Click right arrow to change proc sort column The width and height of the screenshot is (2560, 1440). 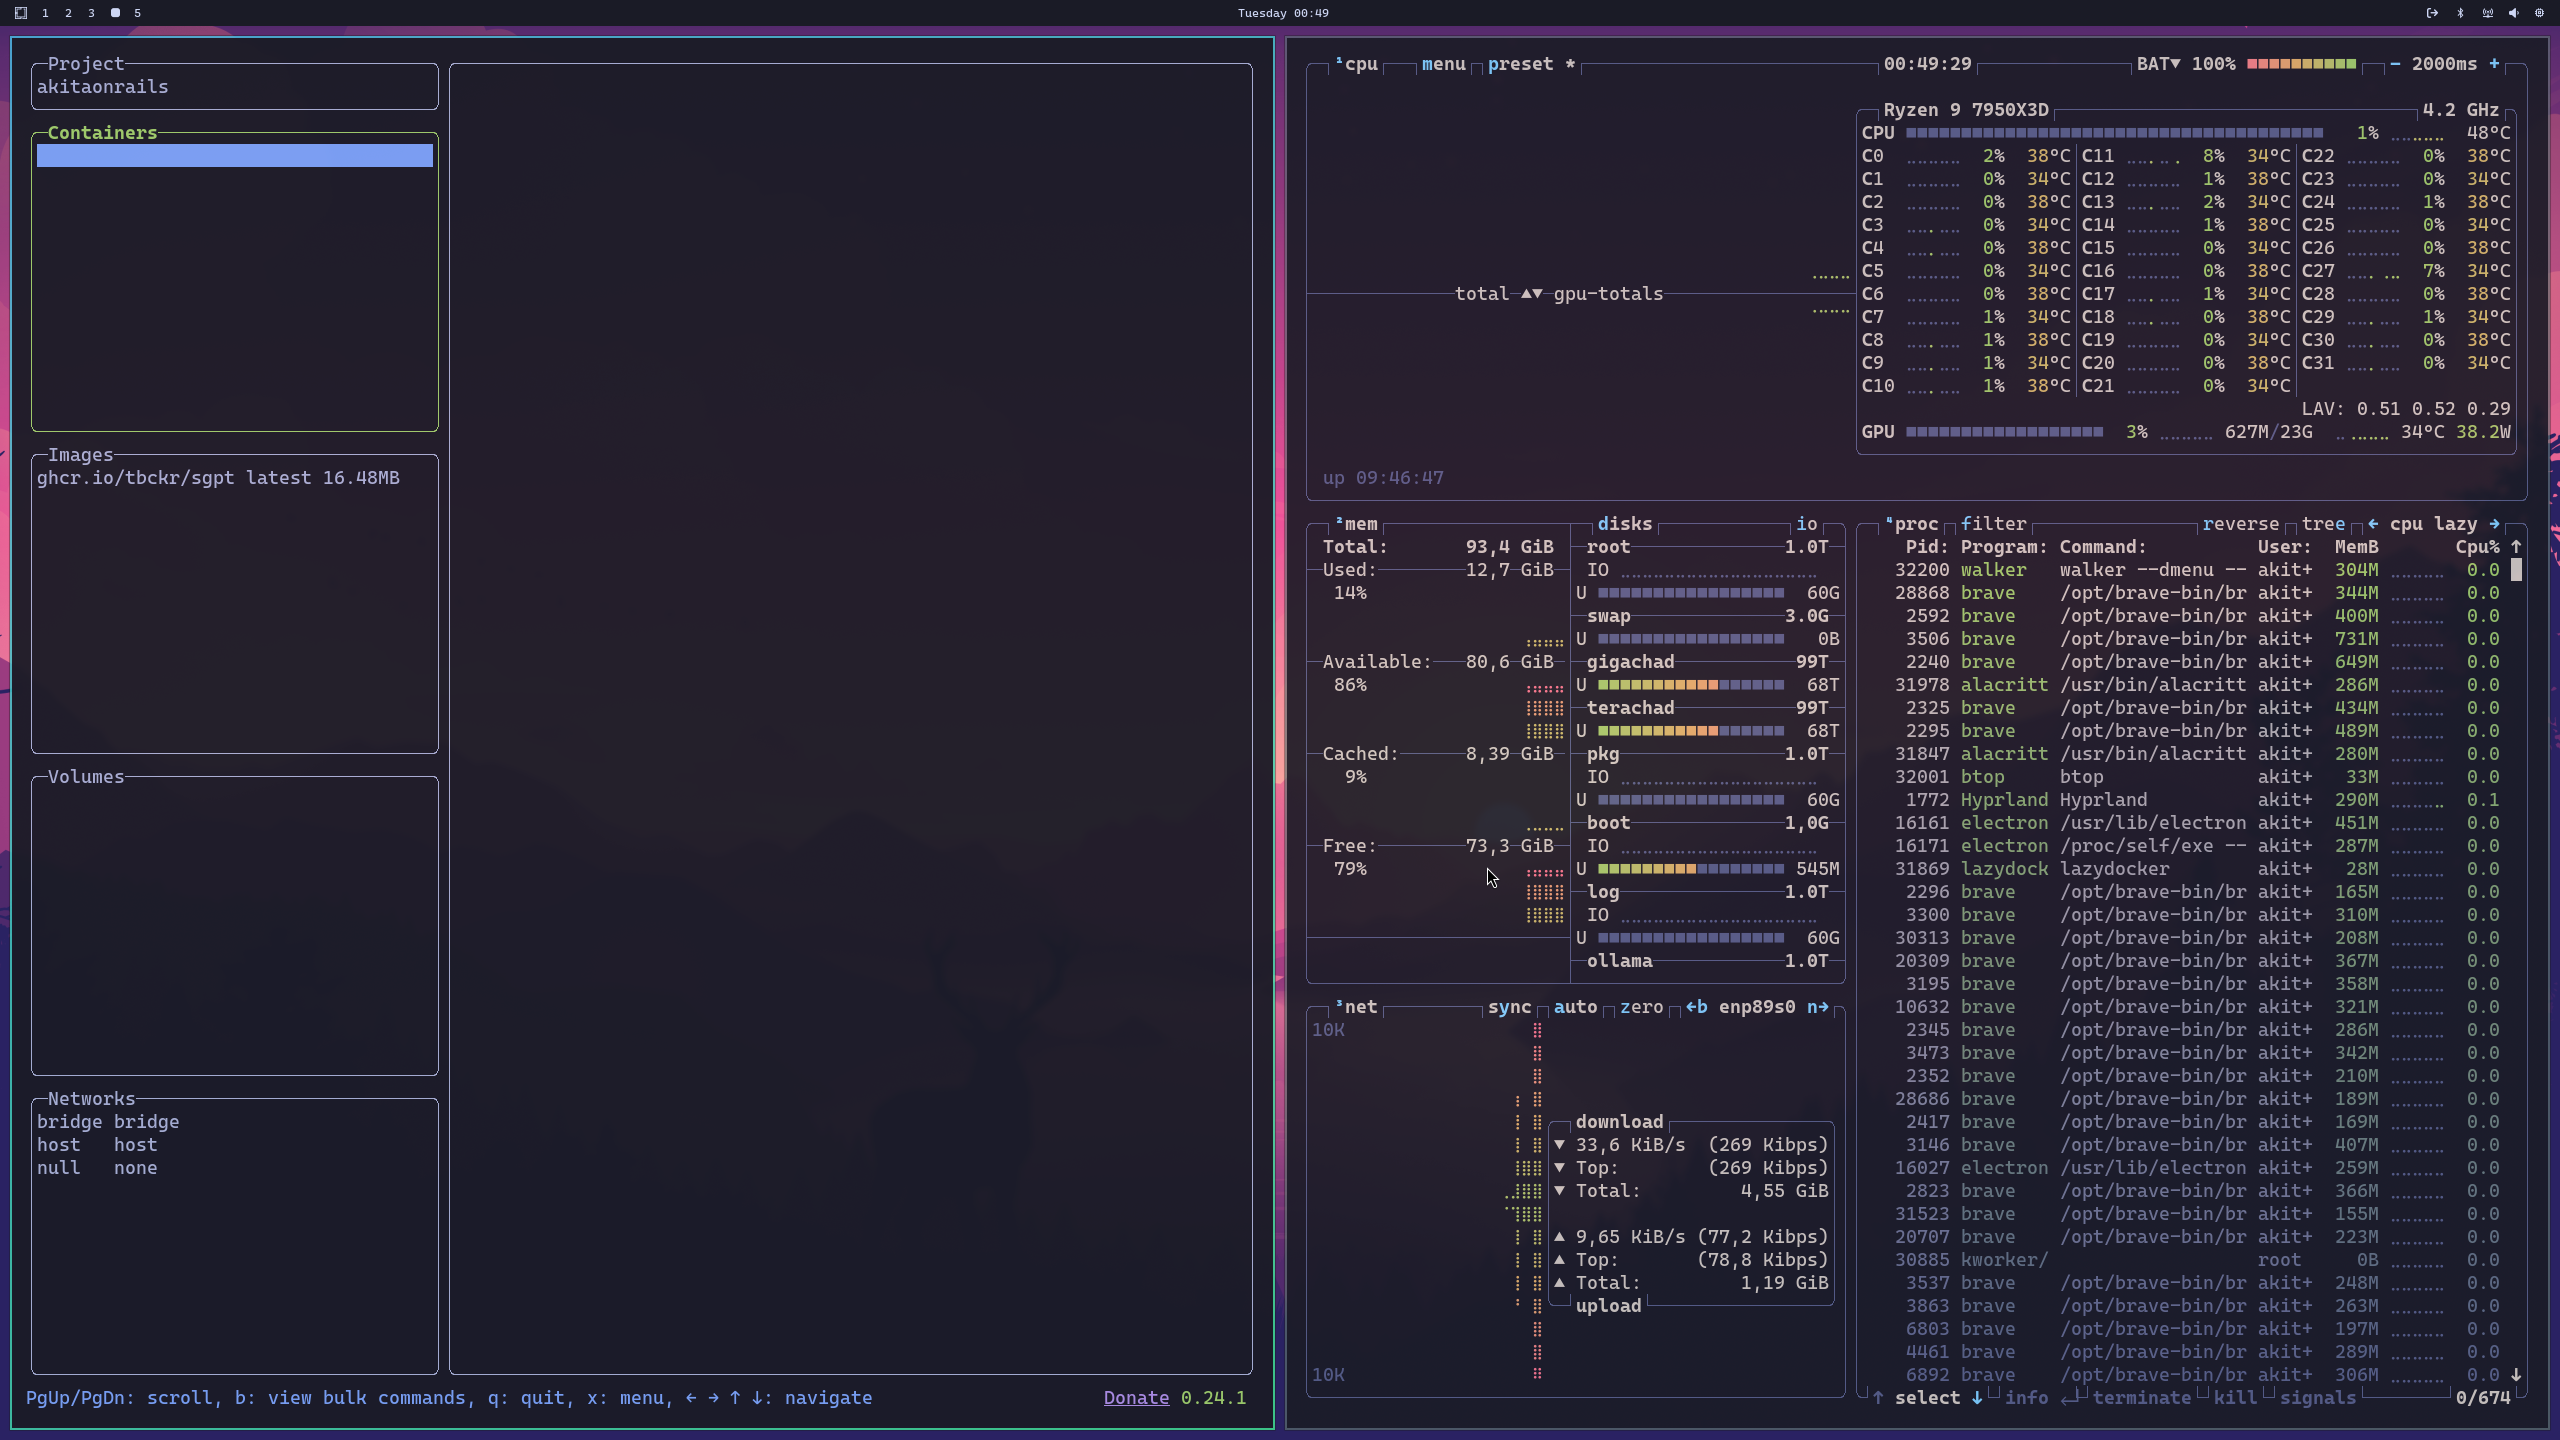click(x=2494, y=524)
